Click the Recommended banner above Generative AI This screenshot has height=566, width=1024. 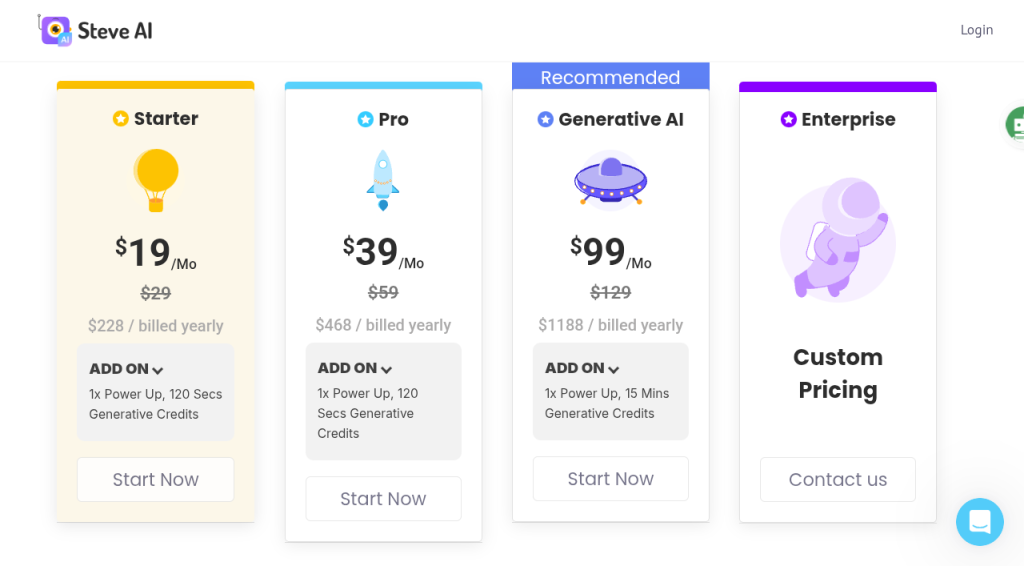point(611,76)
